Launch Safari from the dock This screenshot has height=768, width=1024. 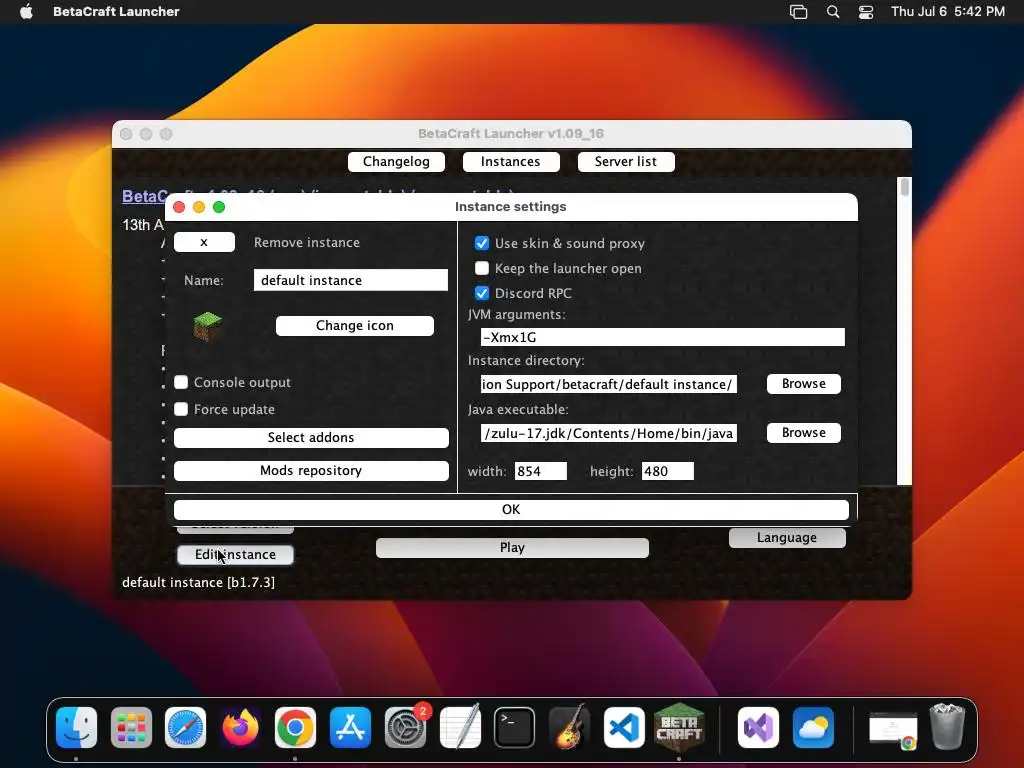(x=185, y=727)
